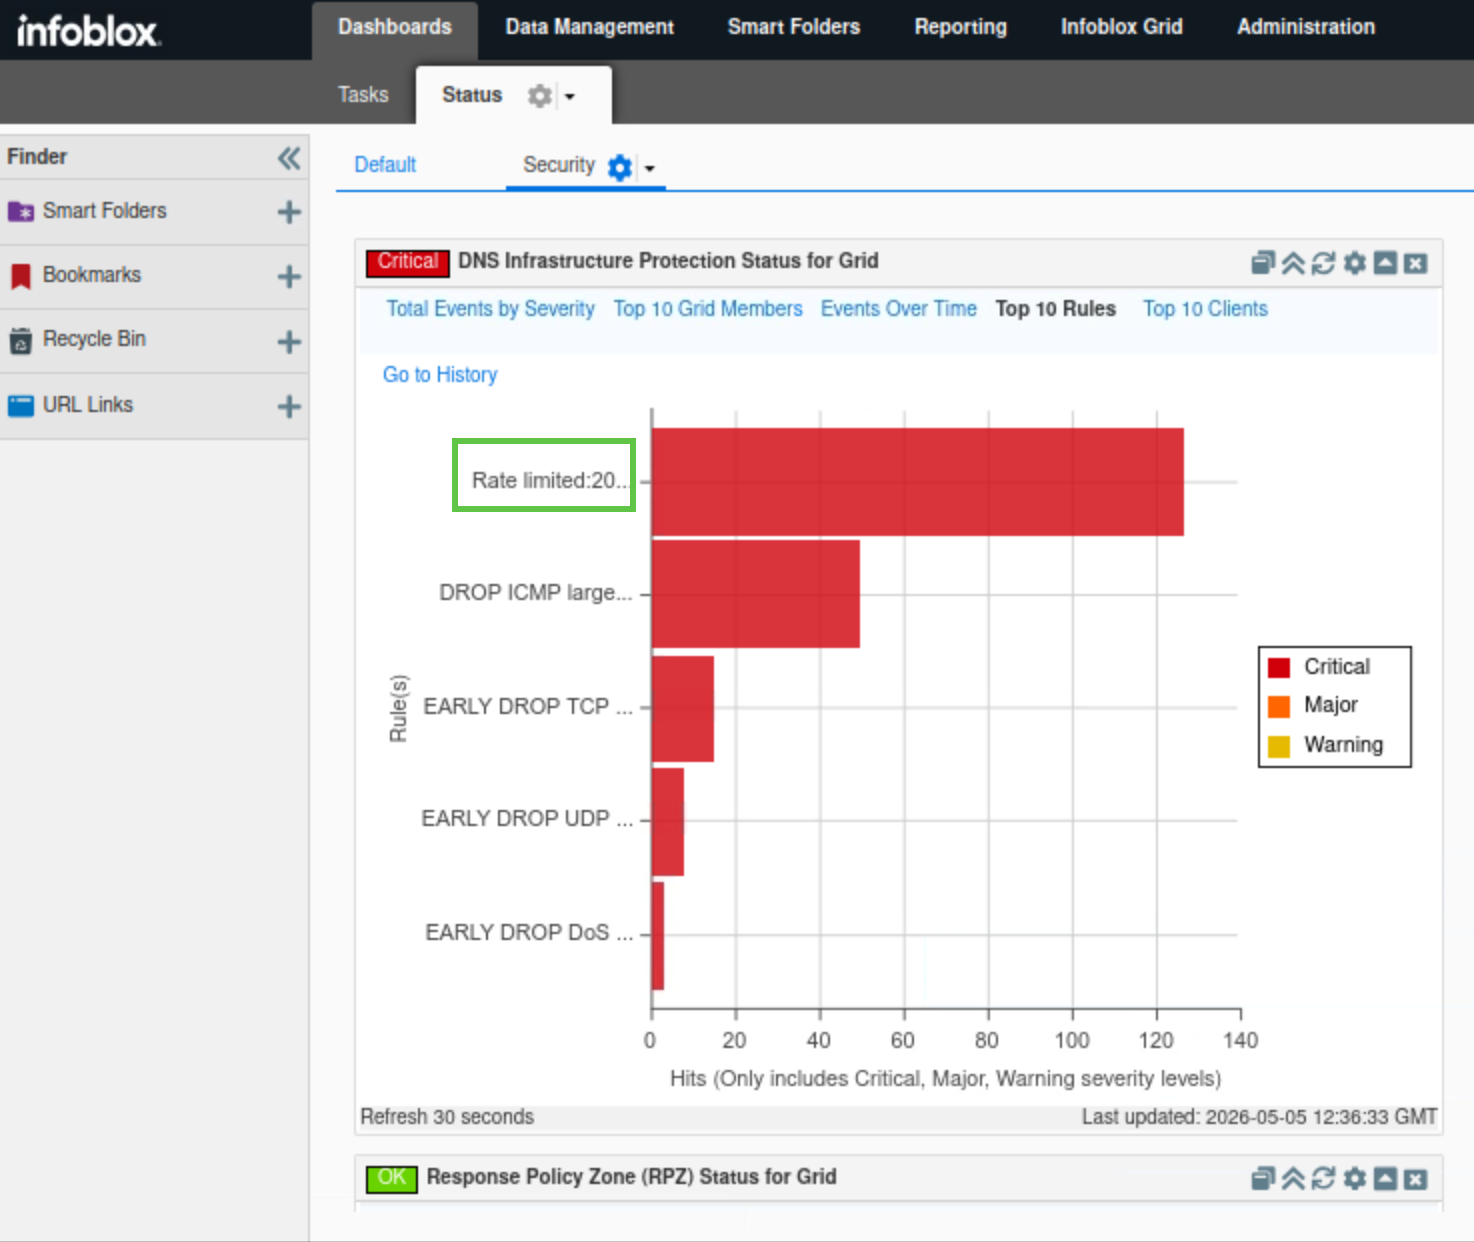Click the Response Policy Zone Status title
This screenshot has width=1474, height=1242.
click(x=631, y=1177)
